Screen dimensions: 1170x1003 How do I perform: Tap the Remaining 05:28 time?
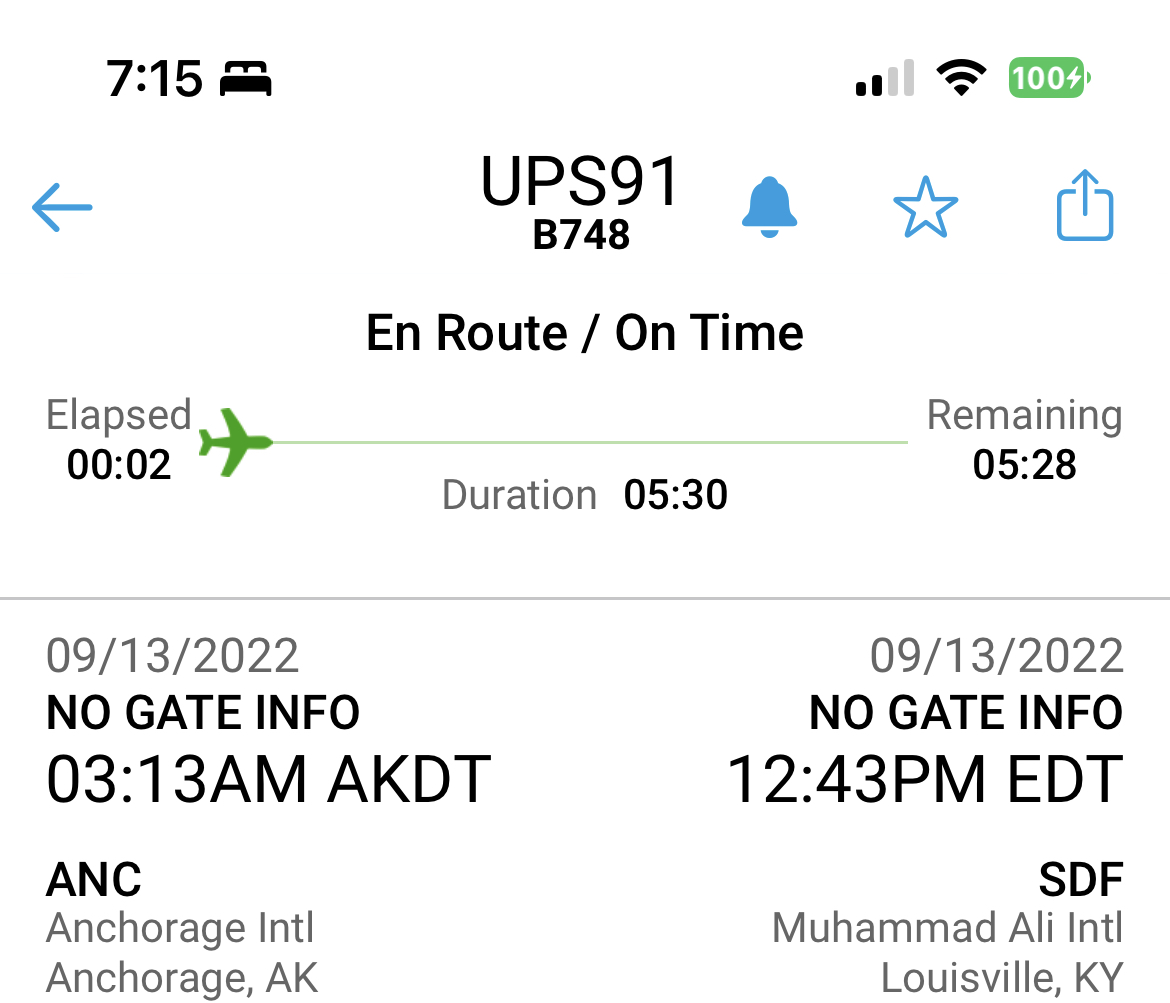pos(1024,465)
